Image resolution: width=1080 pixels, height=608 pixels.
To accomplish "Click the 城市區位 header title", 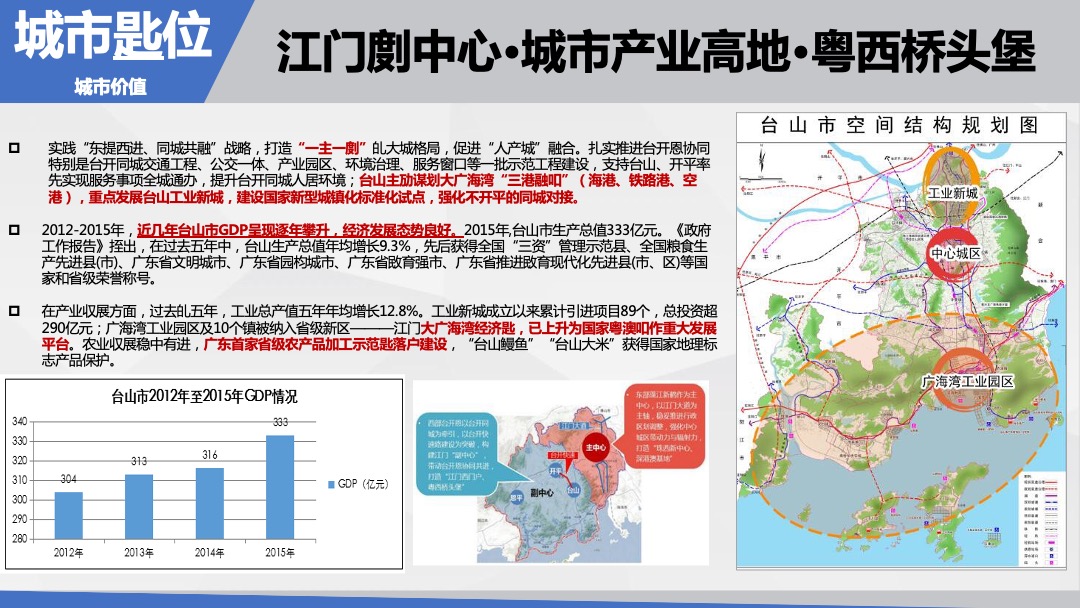I will click(x=112, y=38).
